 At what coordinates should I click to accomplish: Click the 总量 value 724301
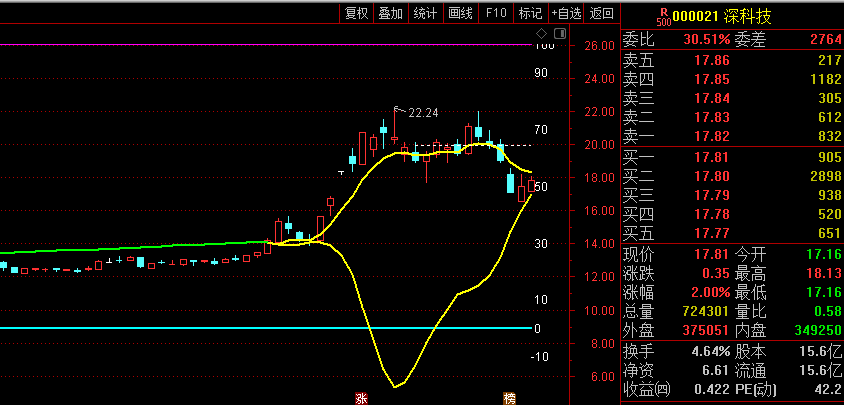pos(705,311)
